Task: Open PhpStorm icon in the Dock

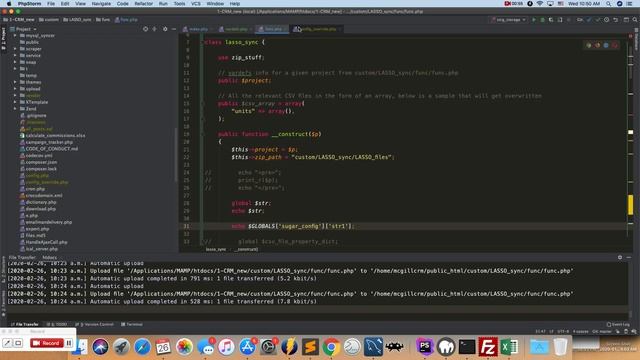Action: pyautogui.click(x=424, y=347)
